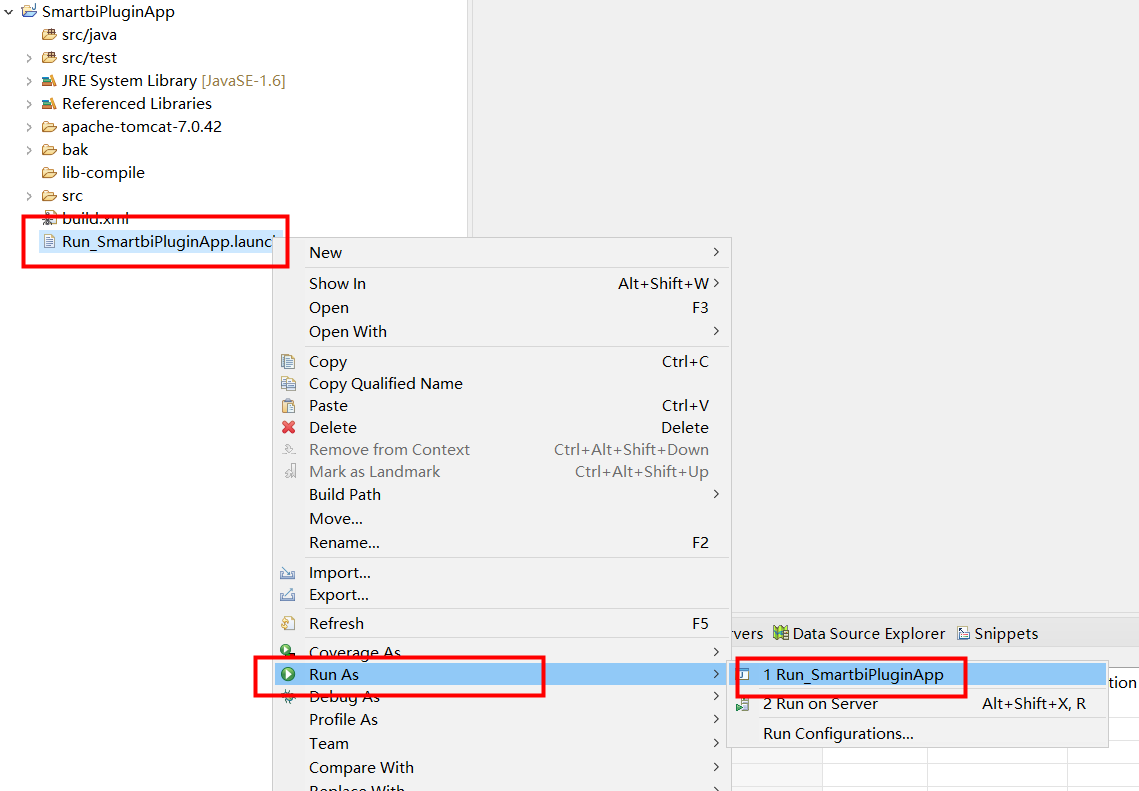This screenshot has height=791, width=1139.
Task: Click the Run on Server icon
Action: pos(742,704)
